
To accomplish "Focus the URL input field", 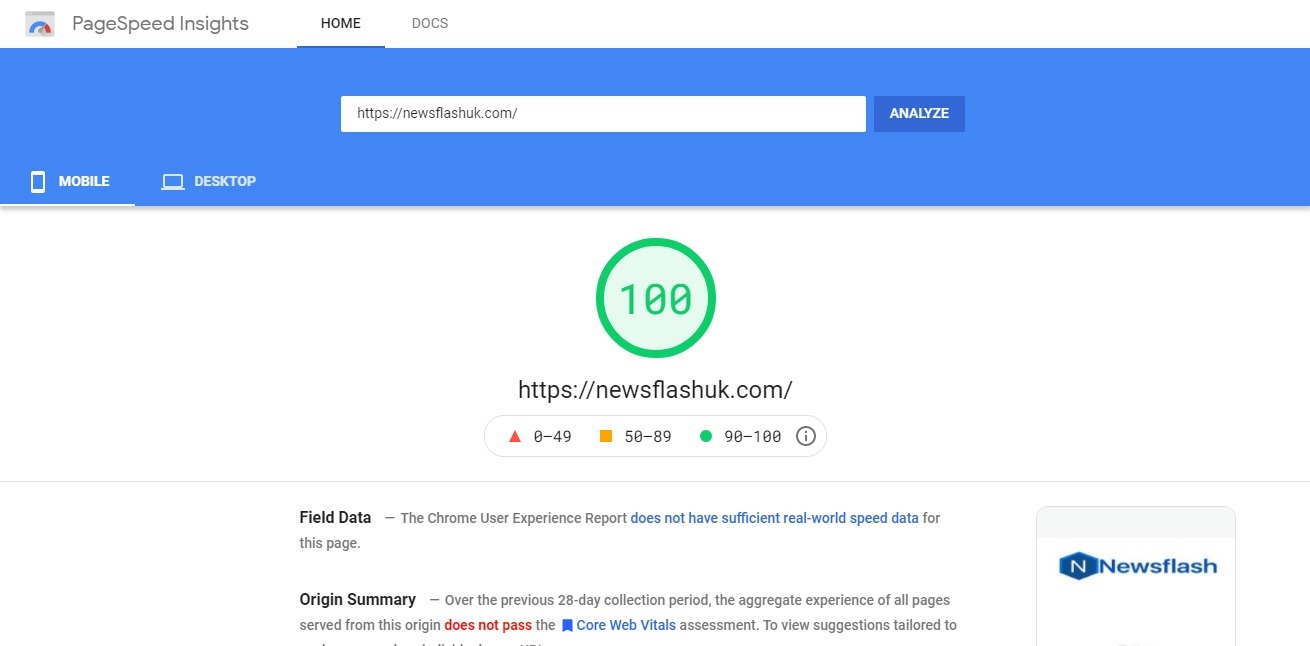I will [x=603, y=114].
